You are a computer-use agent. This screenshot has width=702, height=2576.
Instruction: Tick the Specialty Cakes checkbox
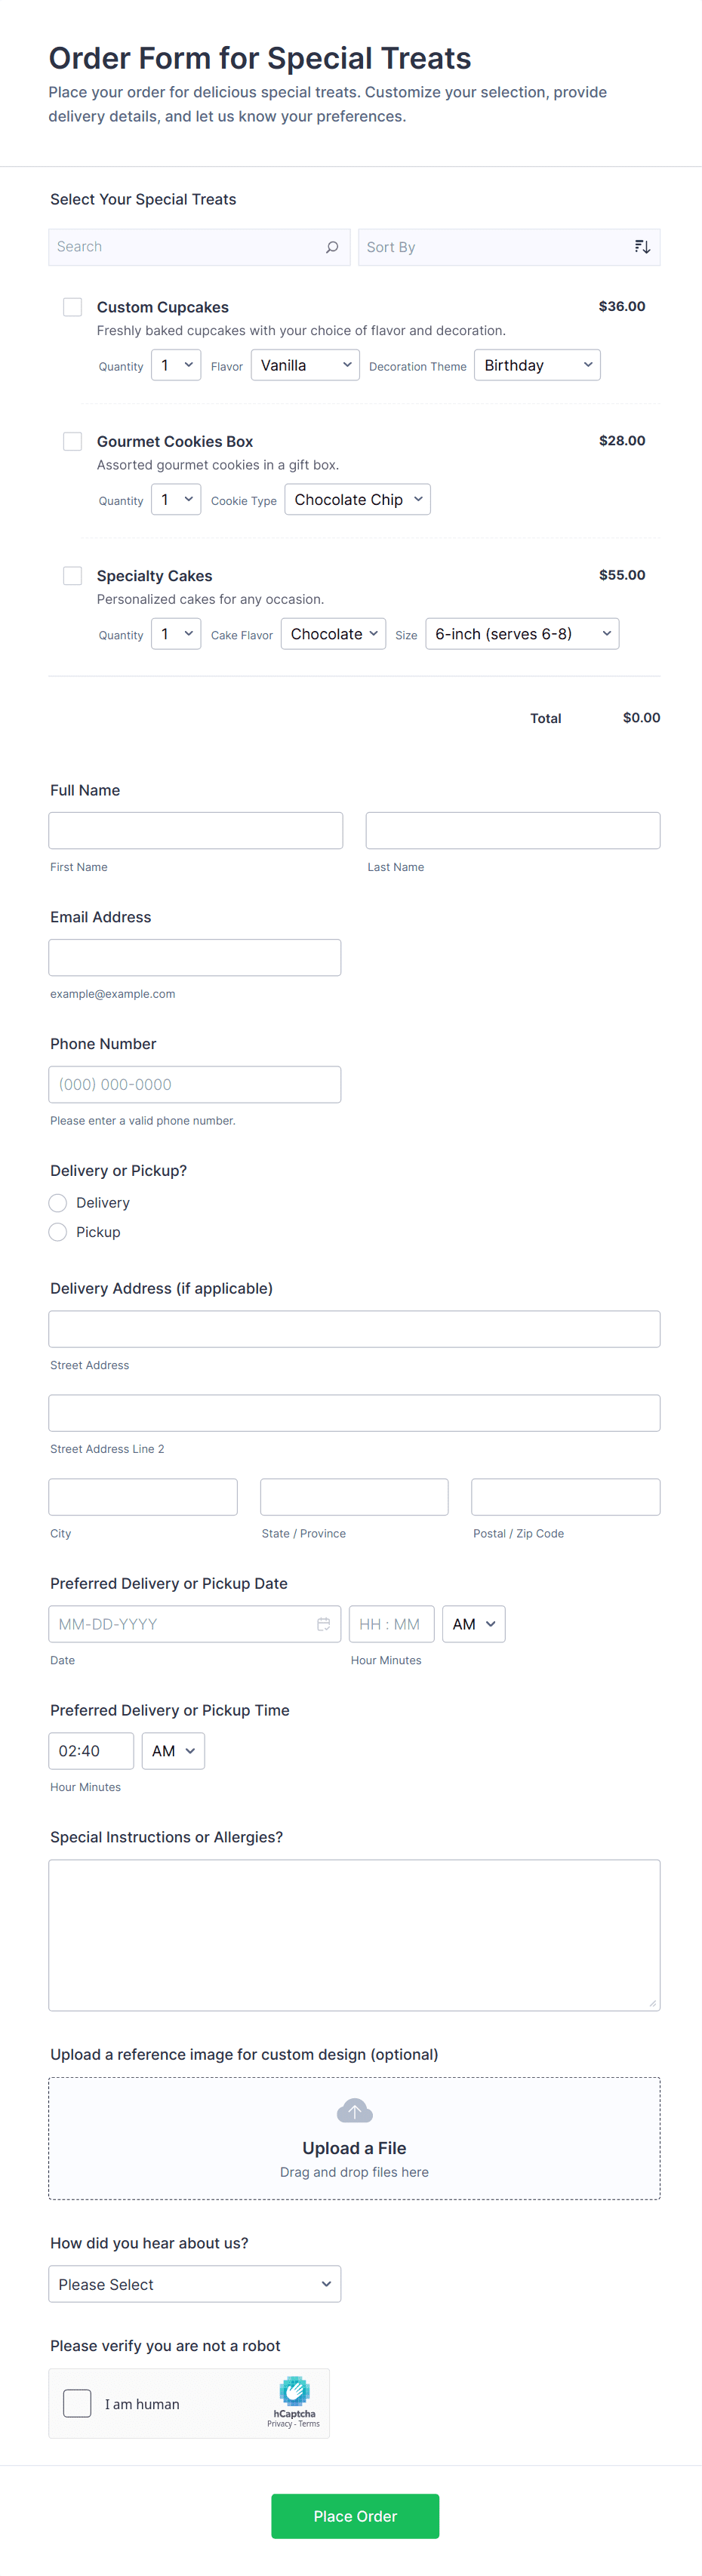(73, 576)
